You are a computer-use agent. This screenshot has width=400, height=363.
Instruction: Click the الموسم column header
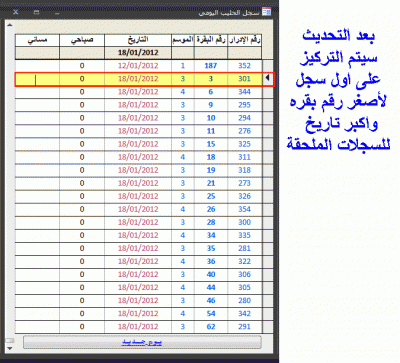click(x=183, y=40)
